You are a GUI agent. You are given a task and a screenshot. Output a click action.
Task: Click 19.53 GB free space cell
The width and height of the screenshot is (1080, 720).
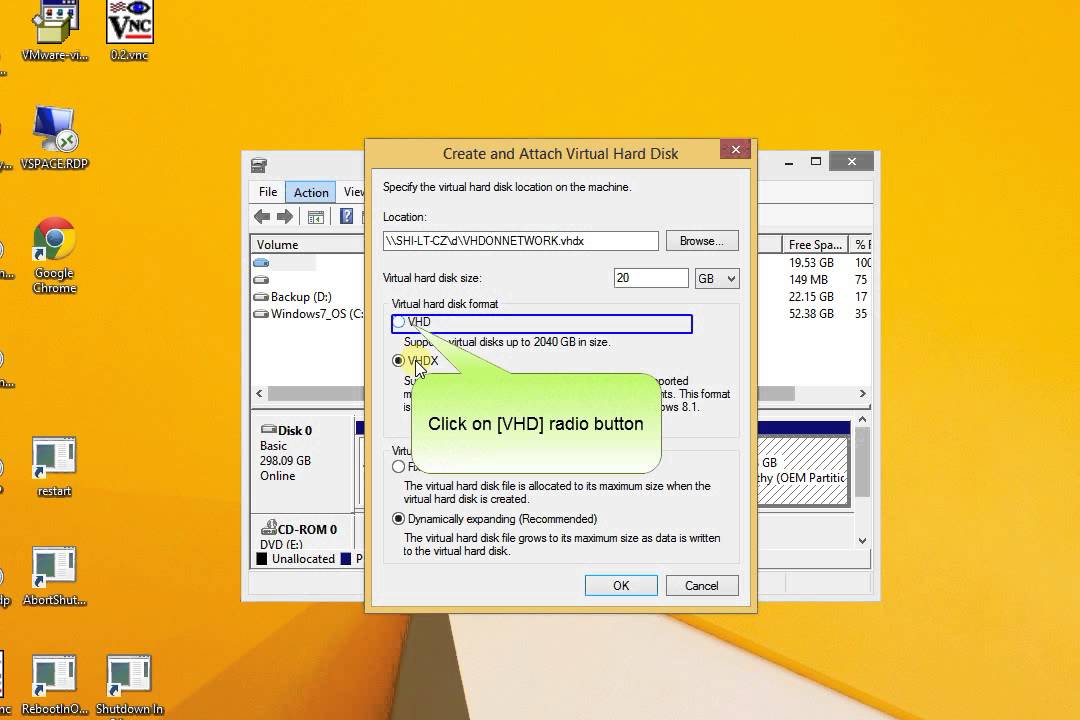click(811, 263)
